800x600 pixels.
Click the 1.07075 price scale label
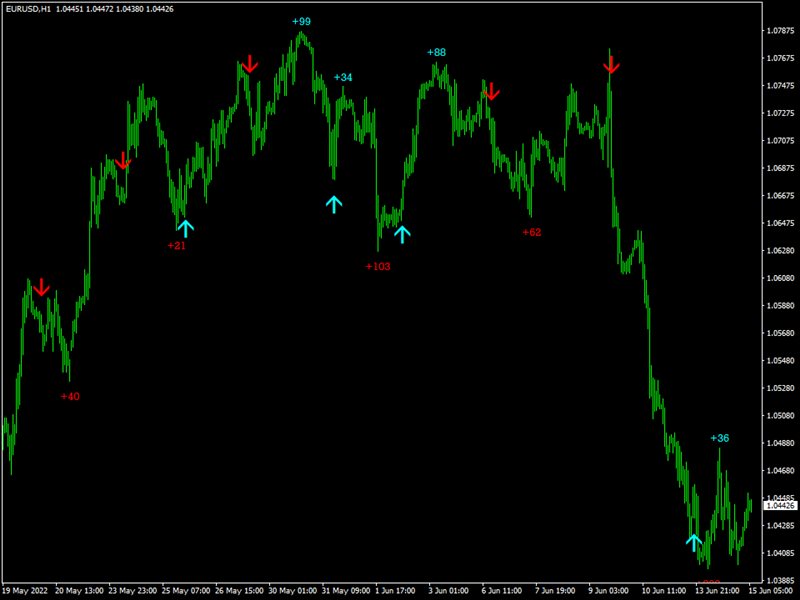click(x=781, y=140)
